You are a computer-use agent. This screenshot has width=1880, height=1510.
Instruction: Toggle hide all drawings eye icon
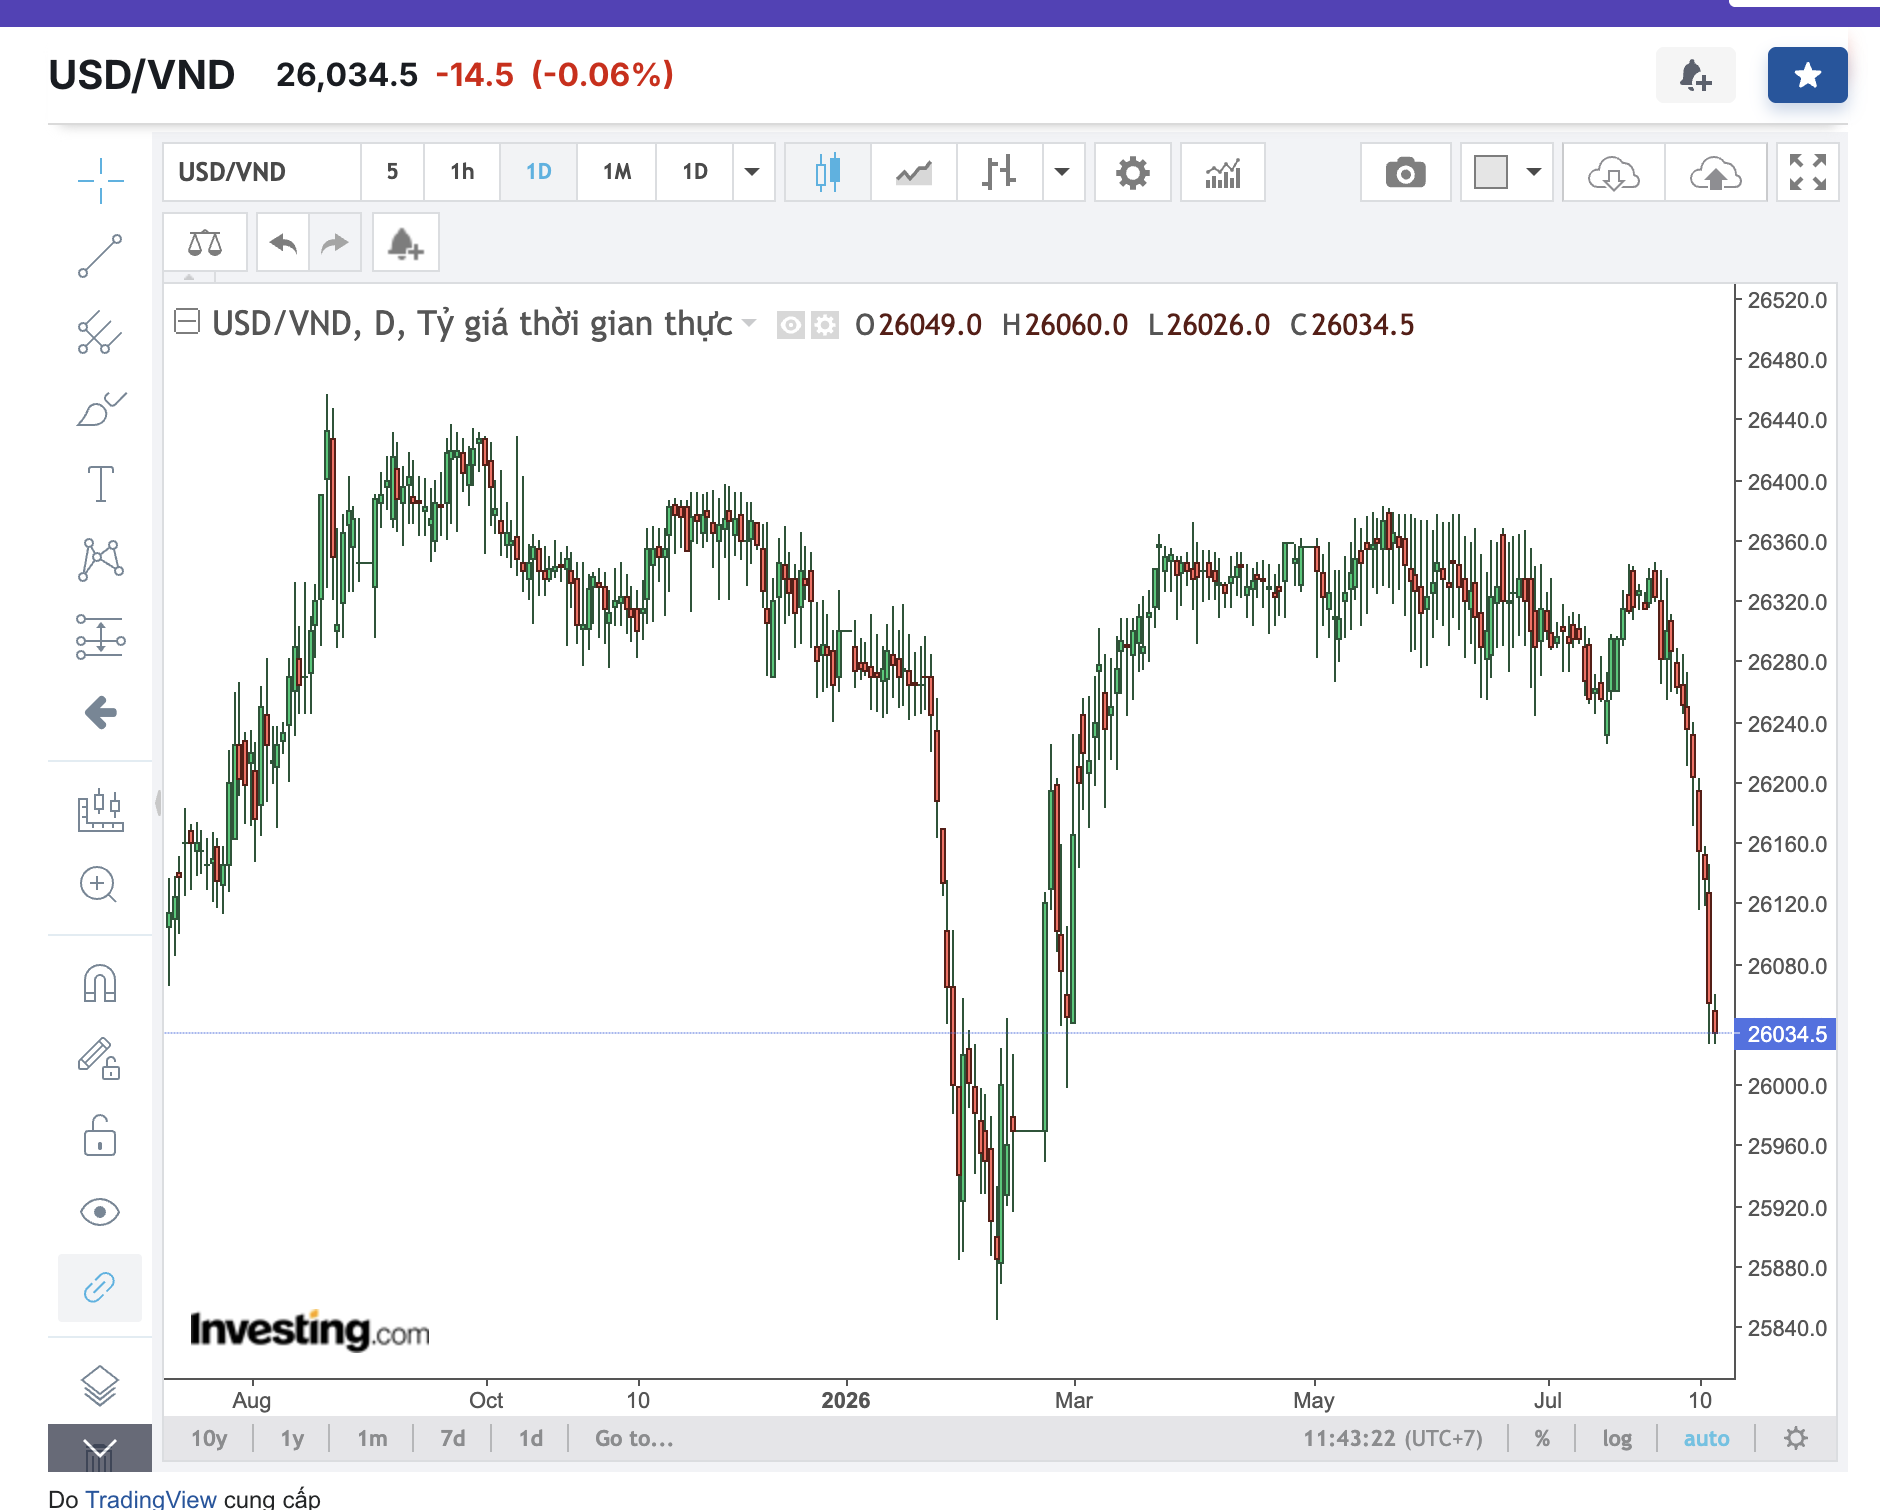(x=100, y=1212)
